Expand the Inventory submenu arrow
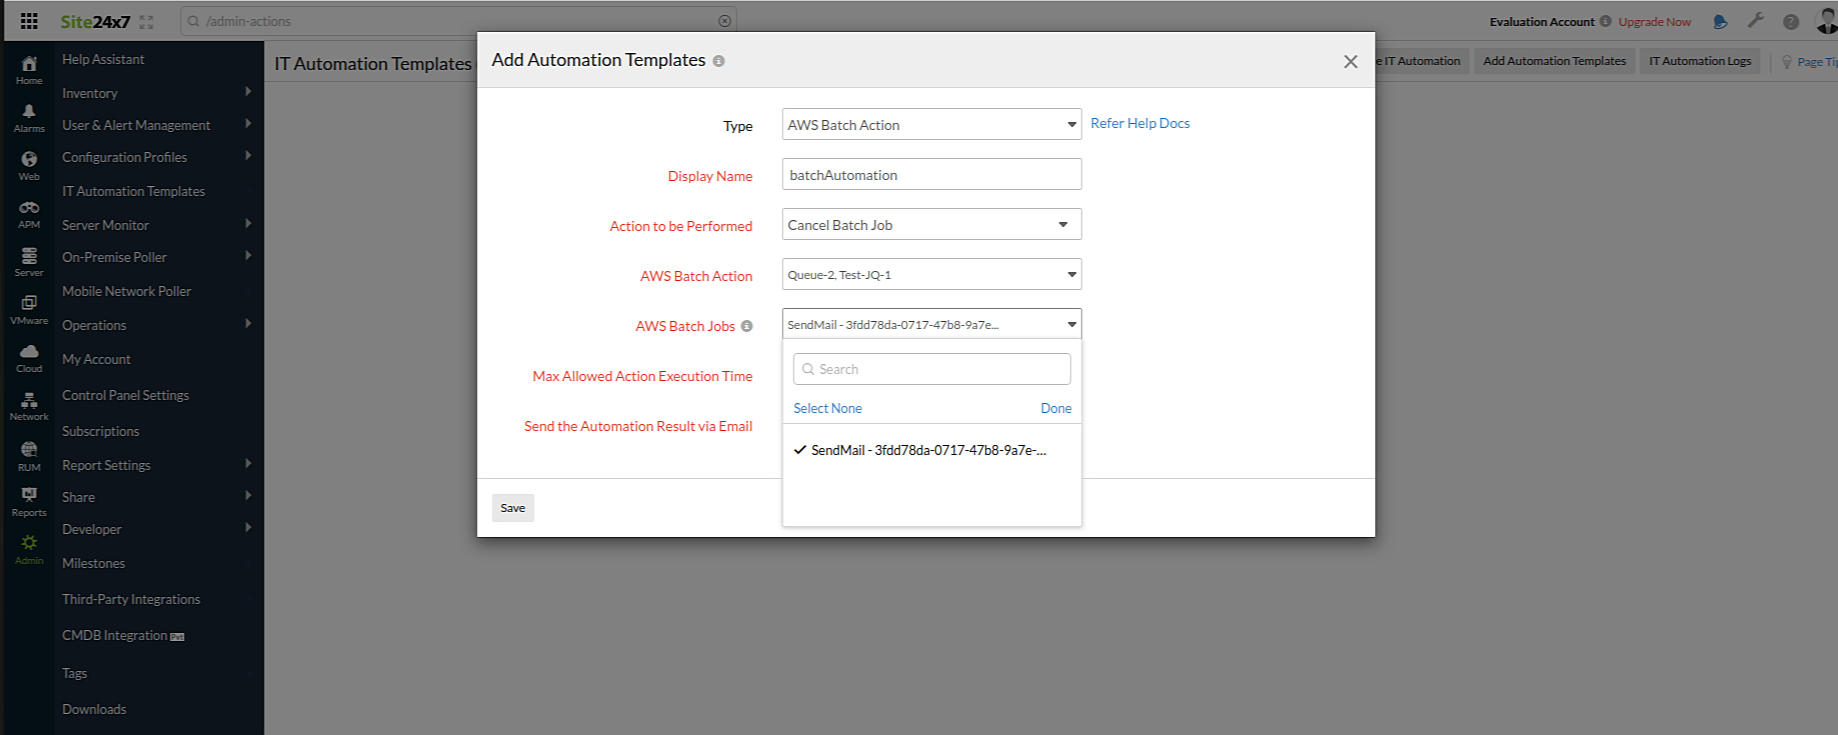Screen dimensions: 1838x735 [248, 92]
